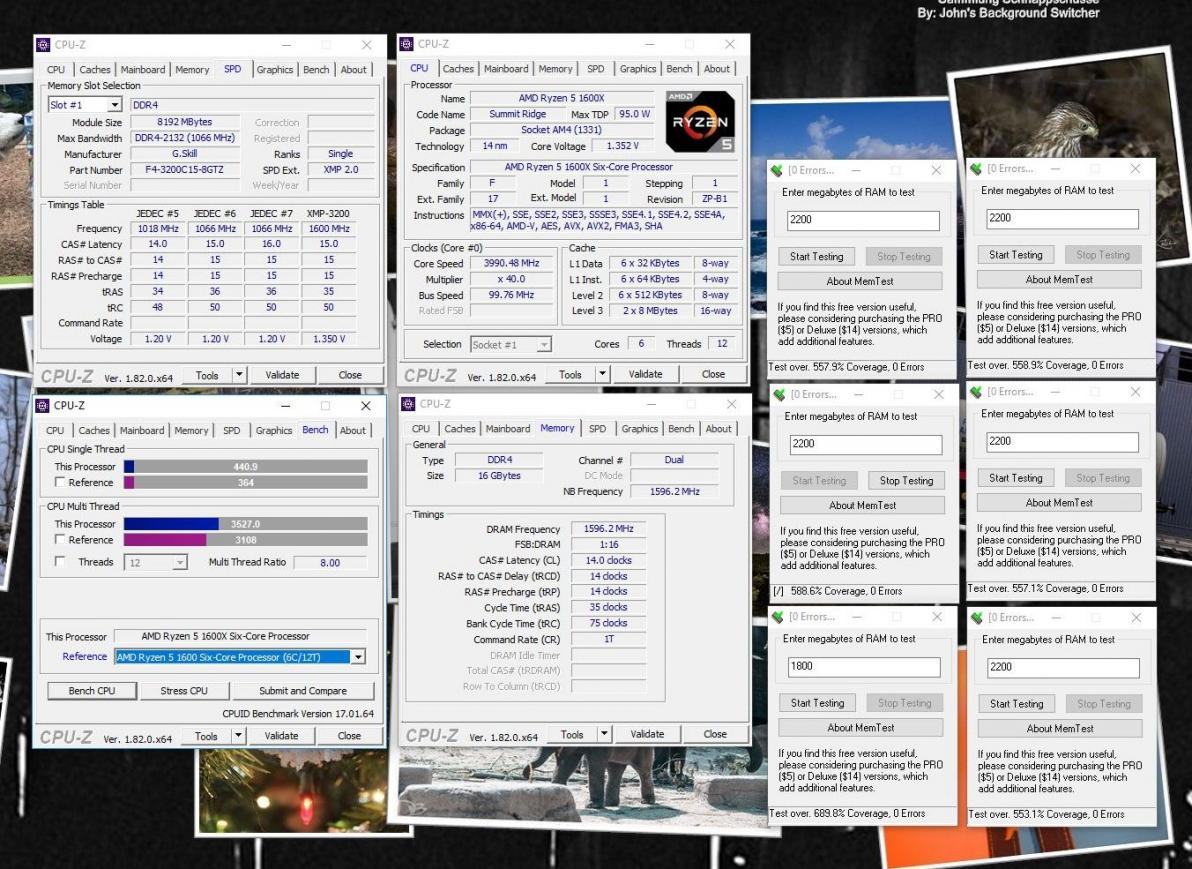Minimize the CPU-Z Bench window
Screen dimensions: 1192x869
pos(285,405)
